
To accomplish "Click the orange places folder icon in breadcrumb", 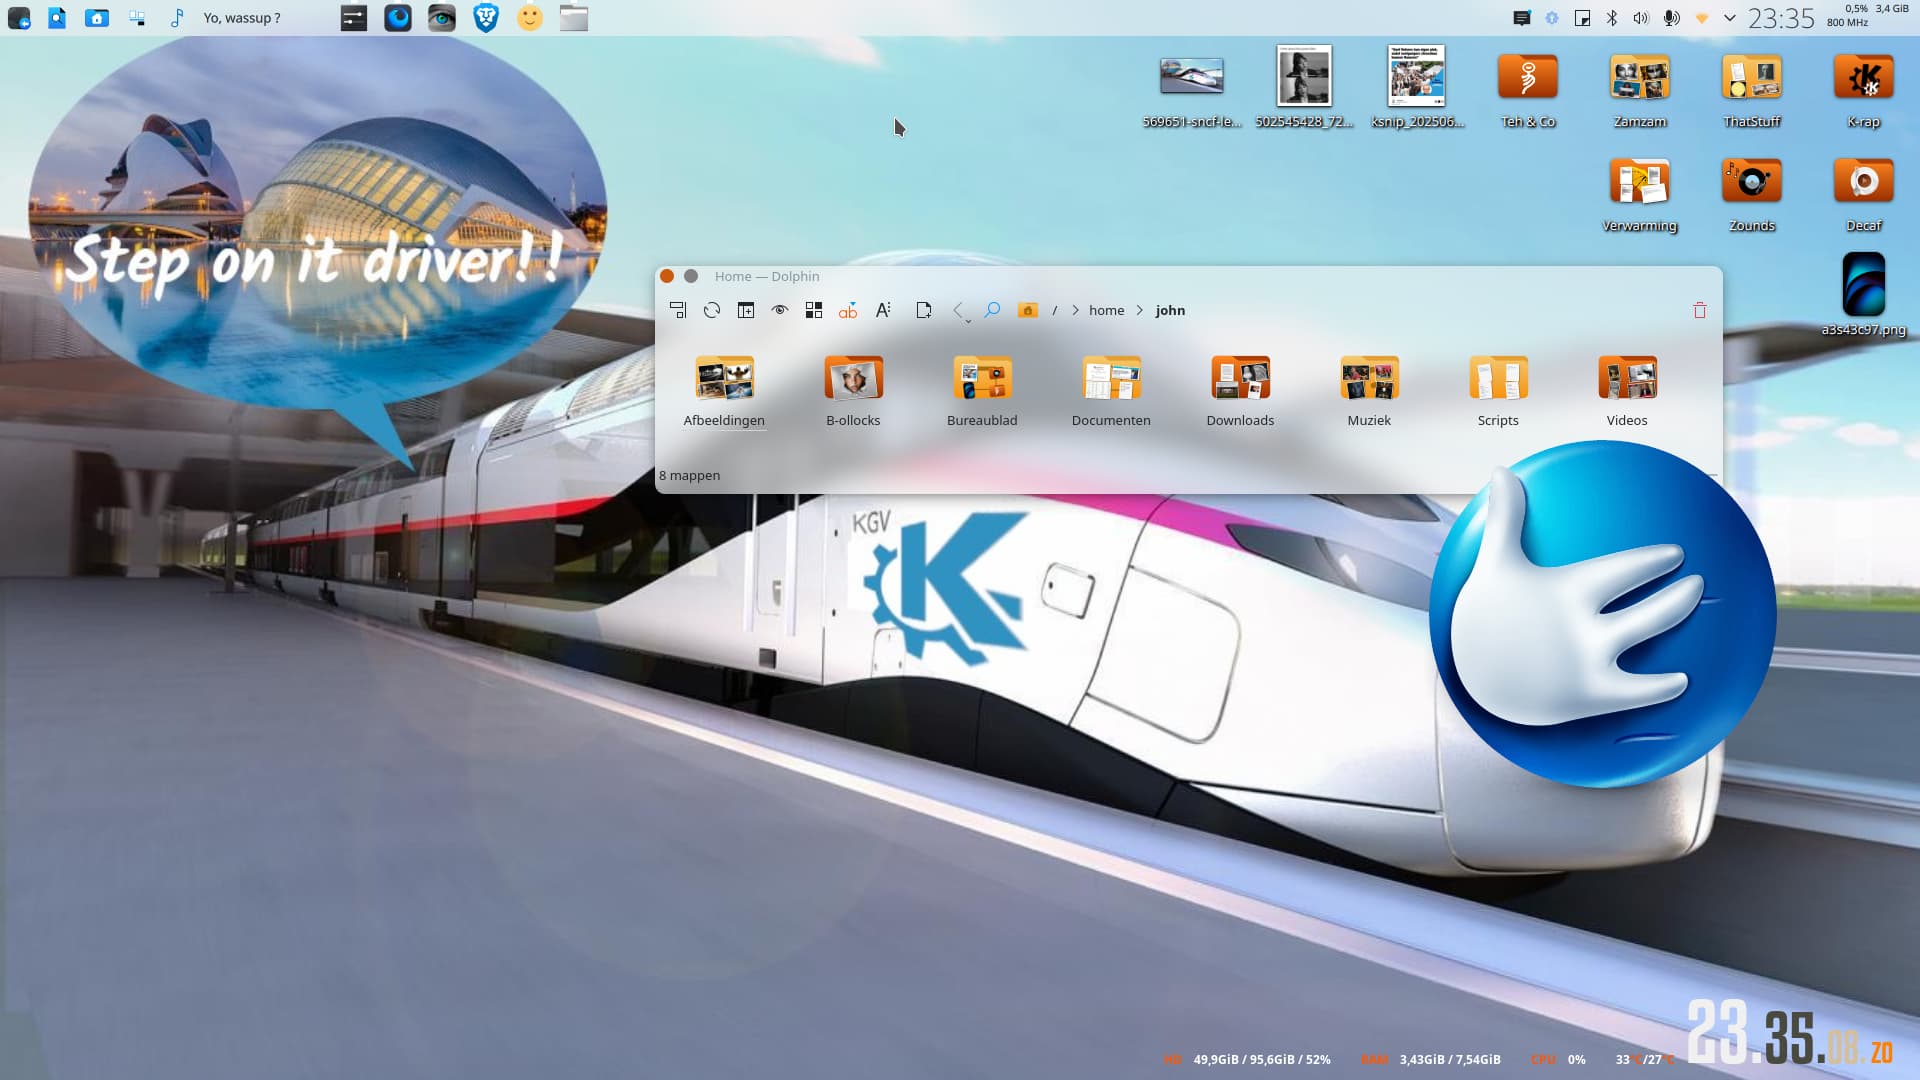I will click(1027, 310).
